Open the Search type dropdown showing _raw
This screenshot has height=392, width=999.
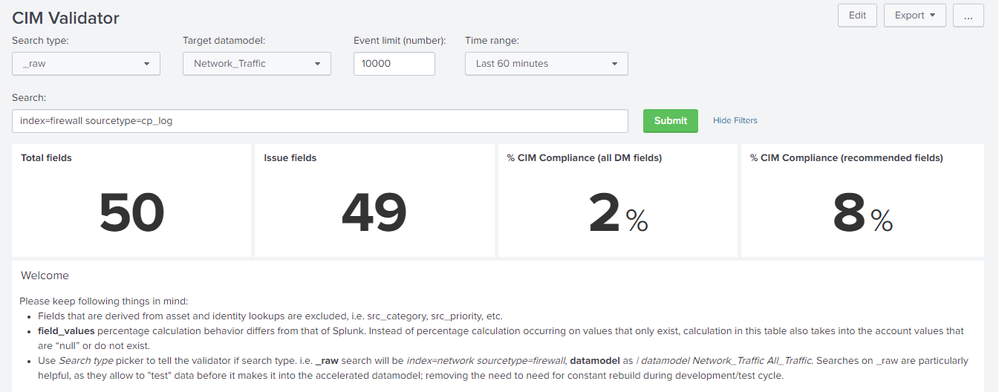(86, 64)
